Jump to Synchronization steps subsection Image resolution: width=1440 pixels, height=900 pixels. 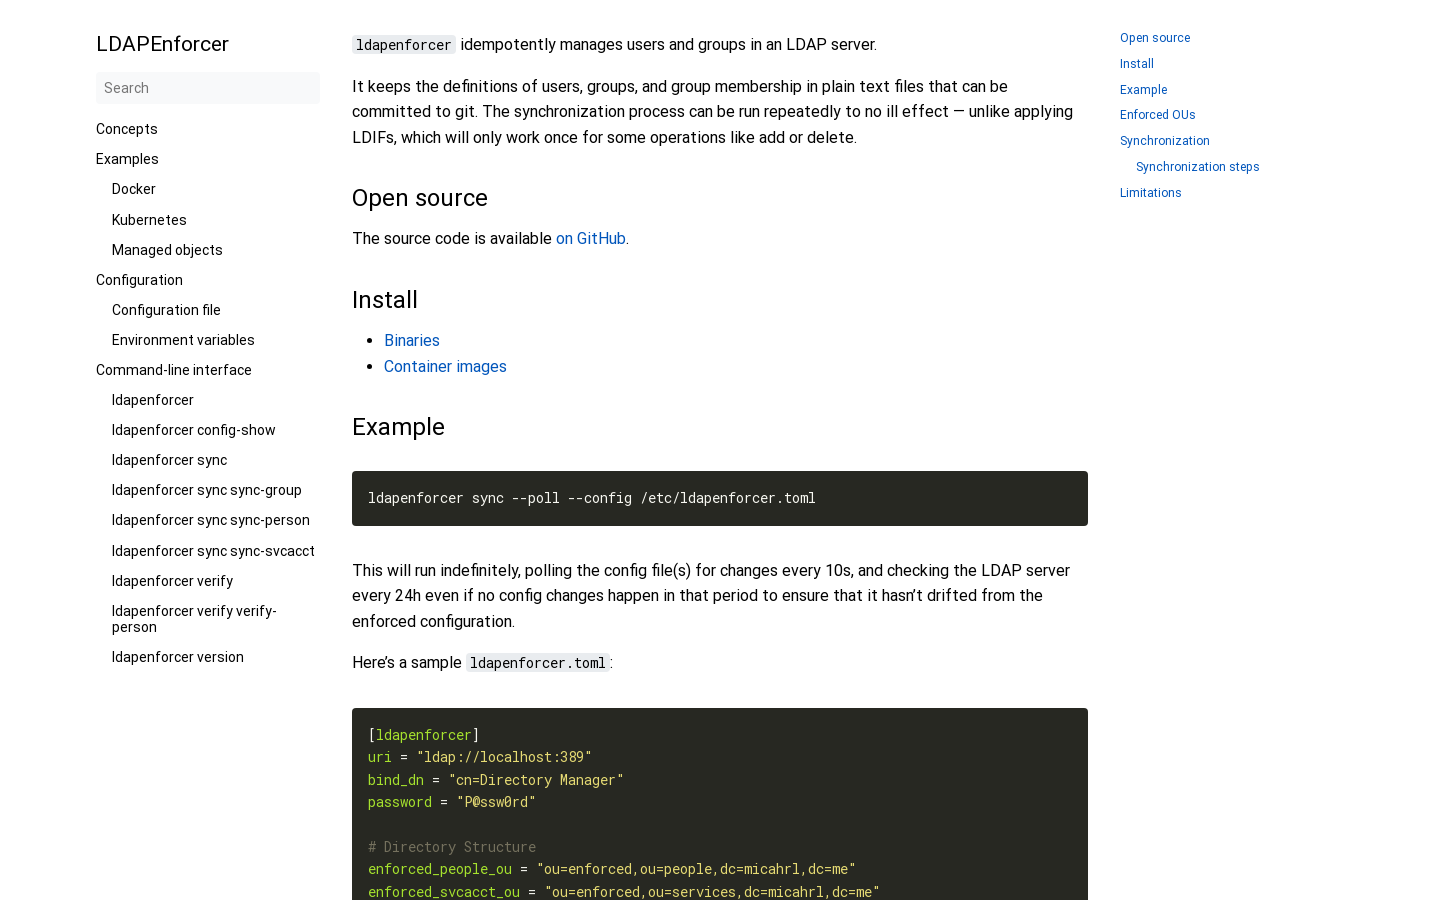point(1198,167)
